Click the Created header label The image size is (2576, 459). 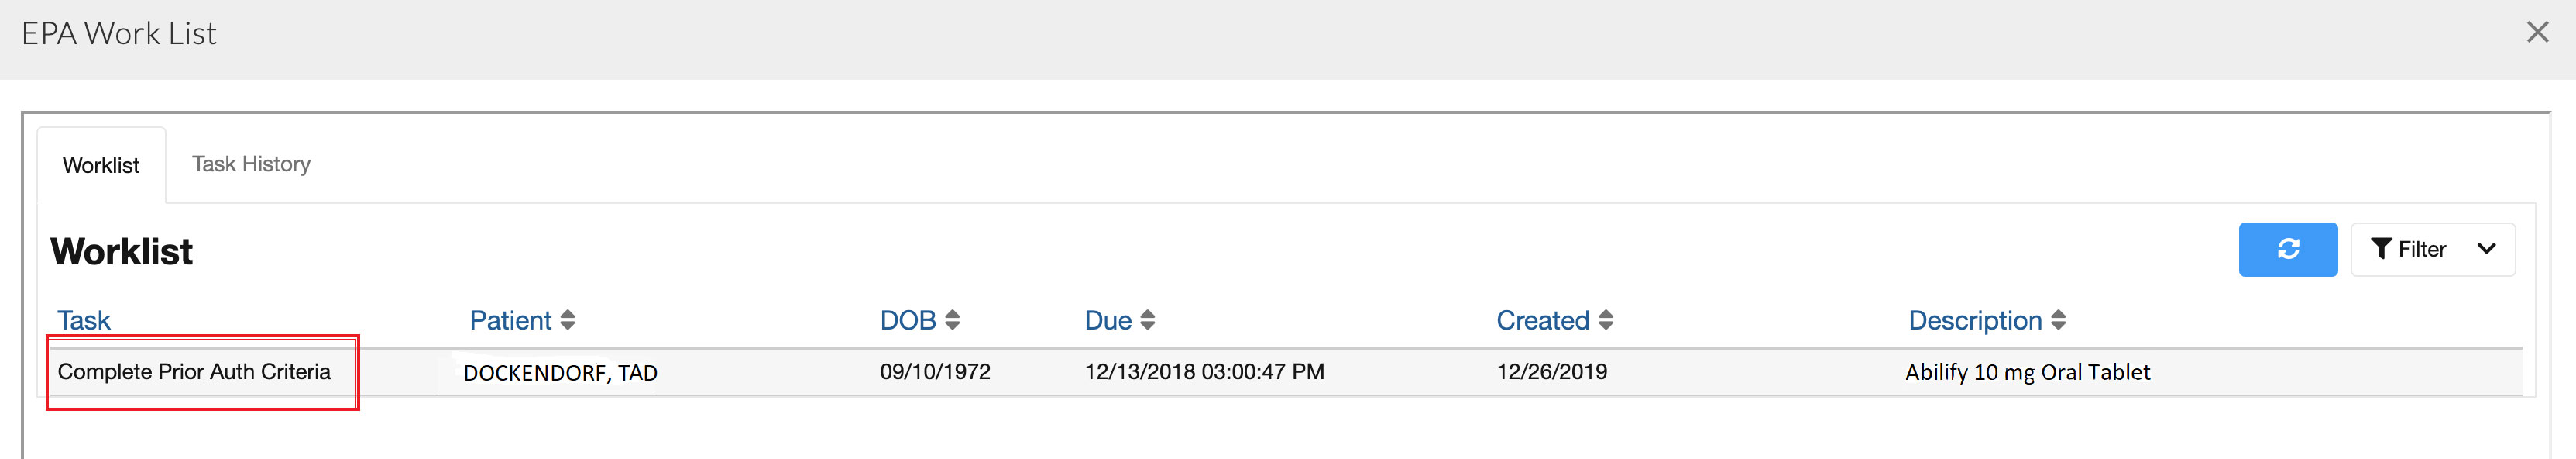tap(1542, 320)
